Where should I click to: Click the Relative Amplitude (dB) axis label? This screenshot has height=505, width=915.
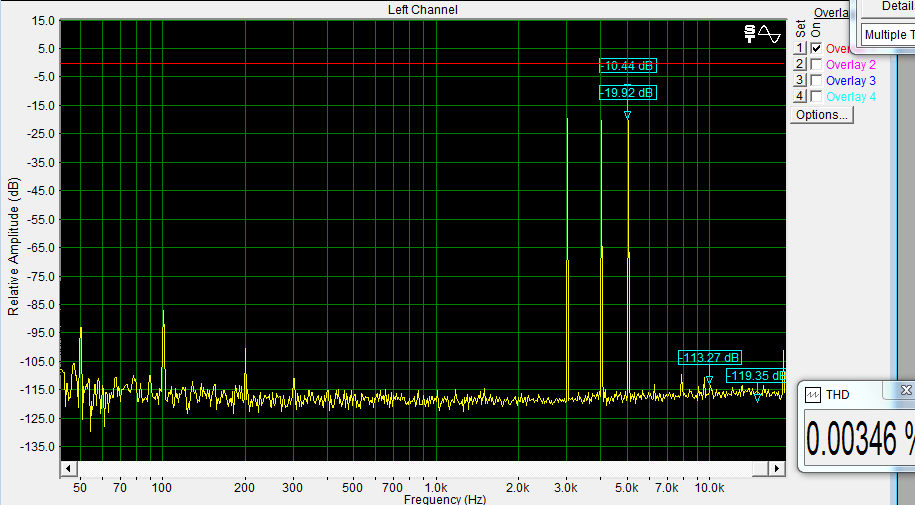13,246
